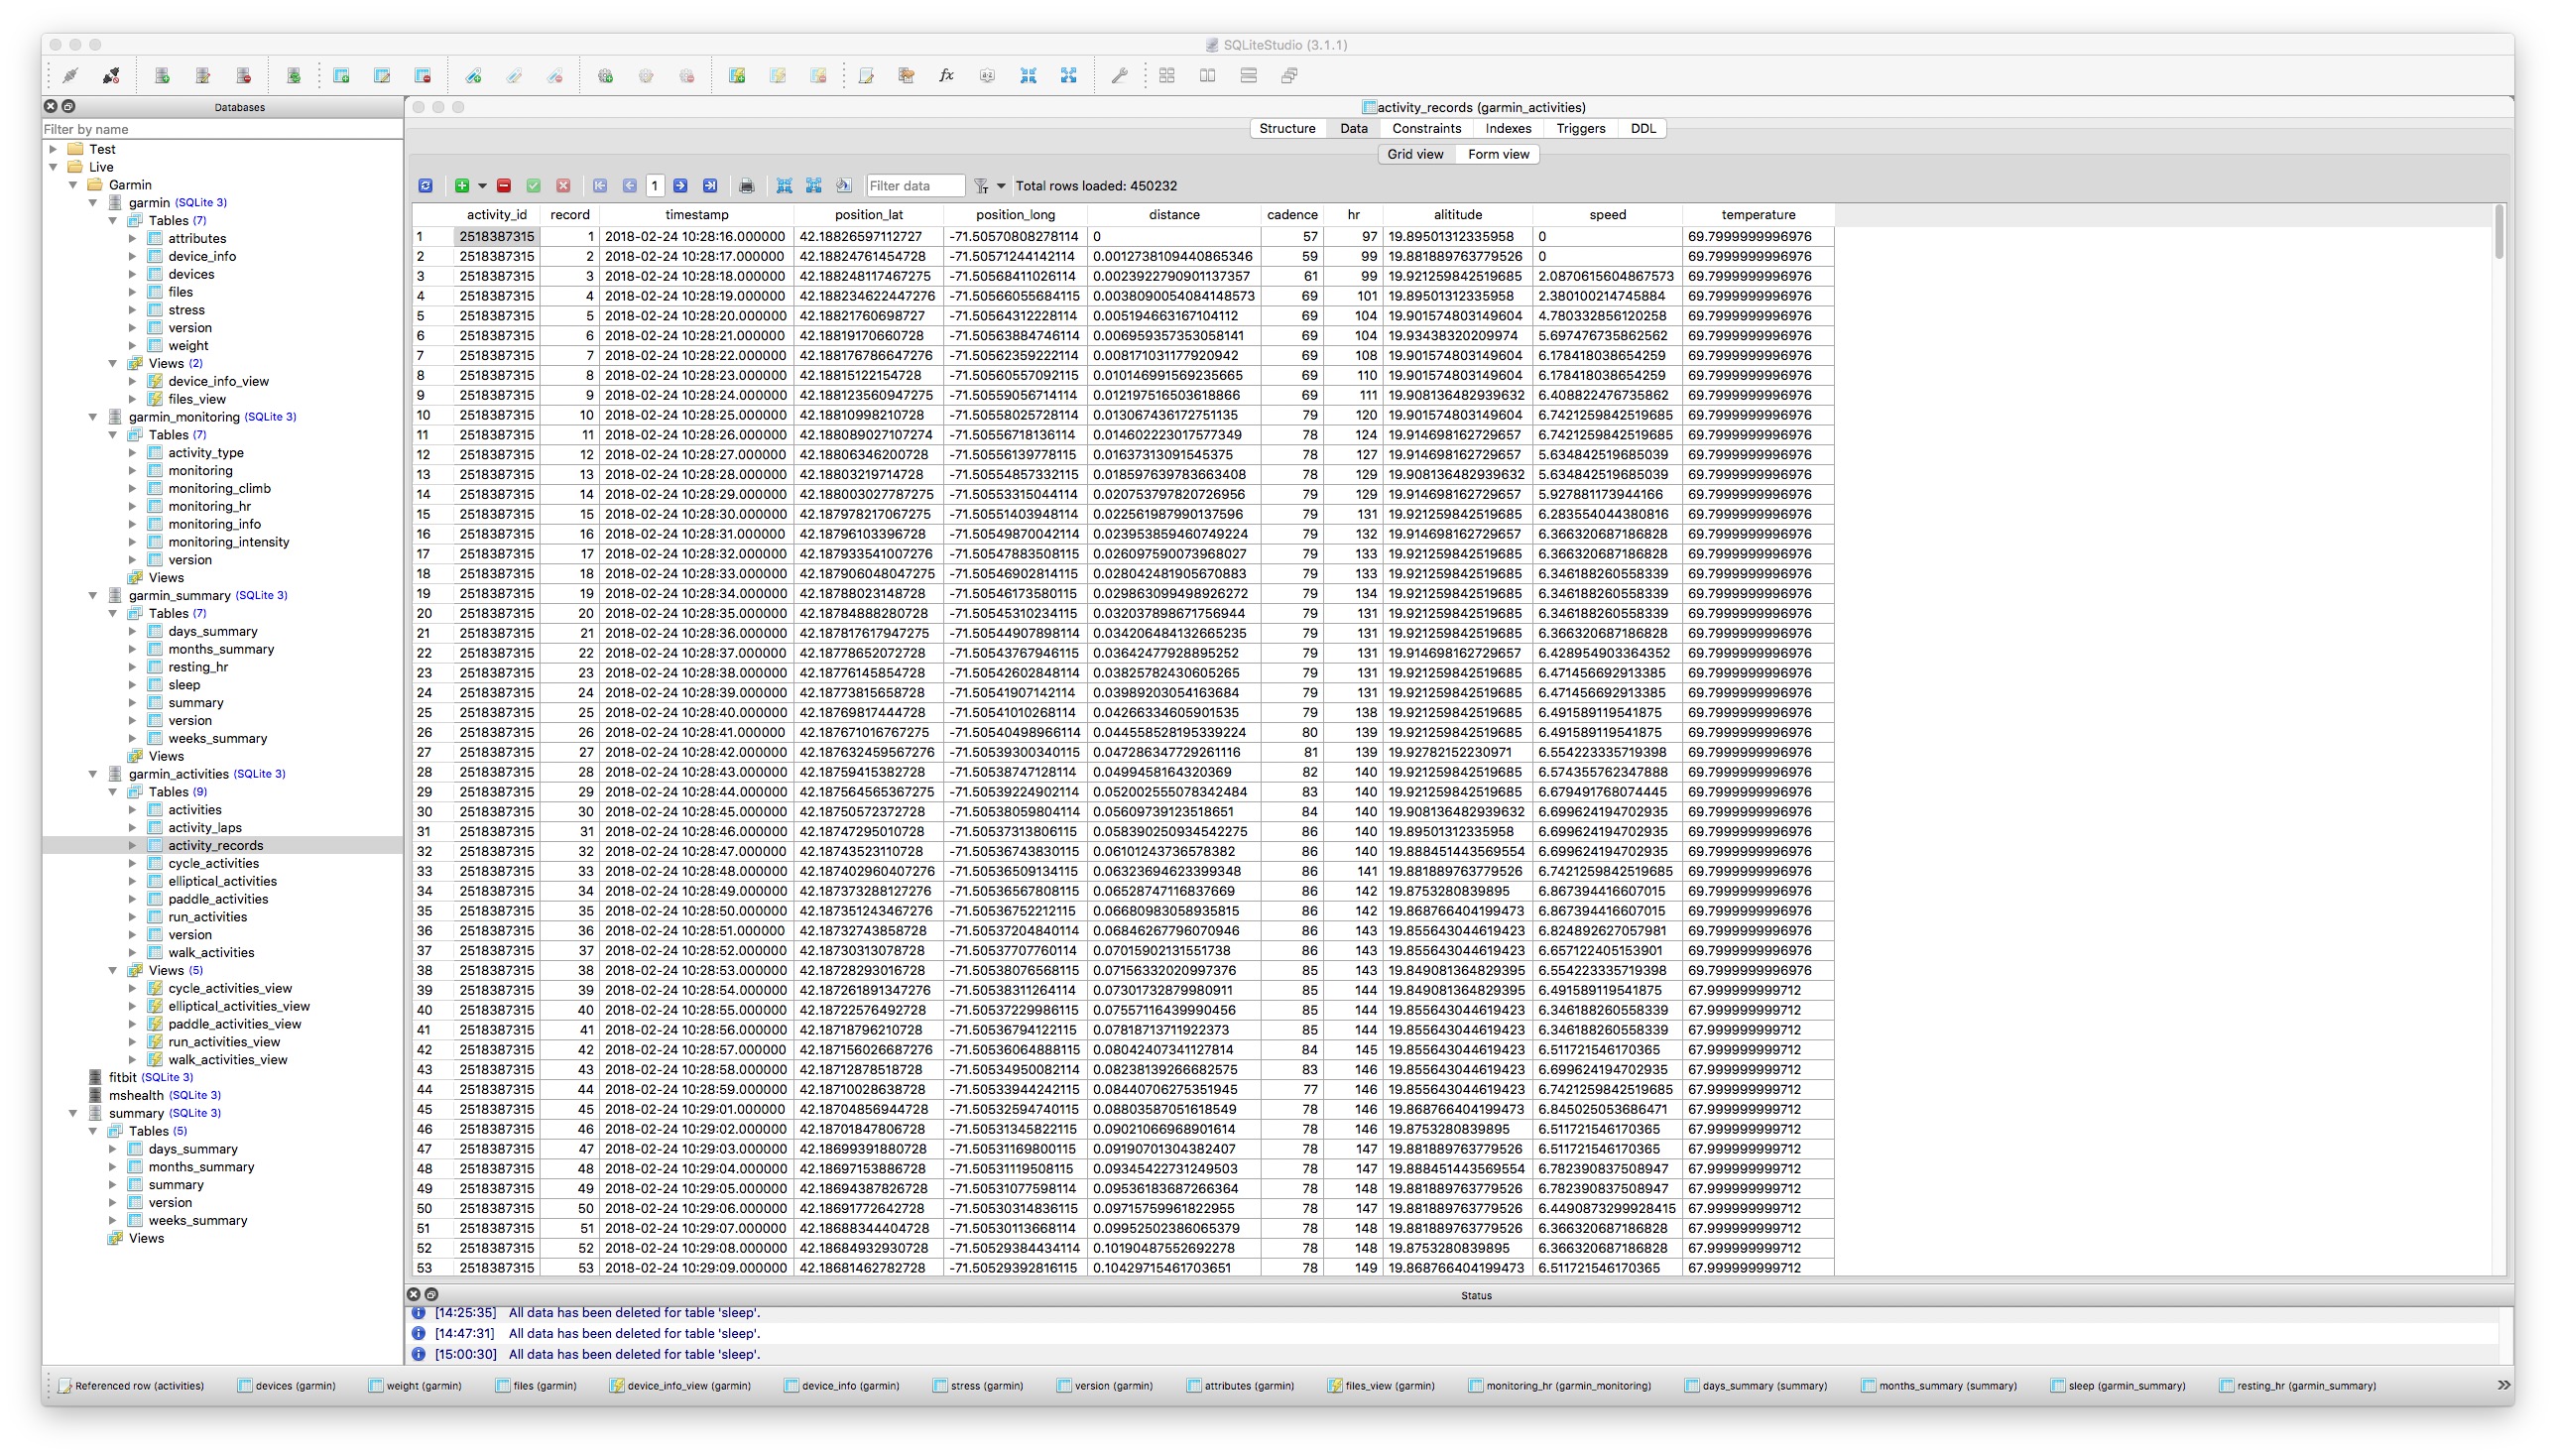This screenshot has height=1456, width=2556.
Task: Expand the activity_records table node
Action: (133, 846)
